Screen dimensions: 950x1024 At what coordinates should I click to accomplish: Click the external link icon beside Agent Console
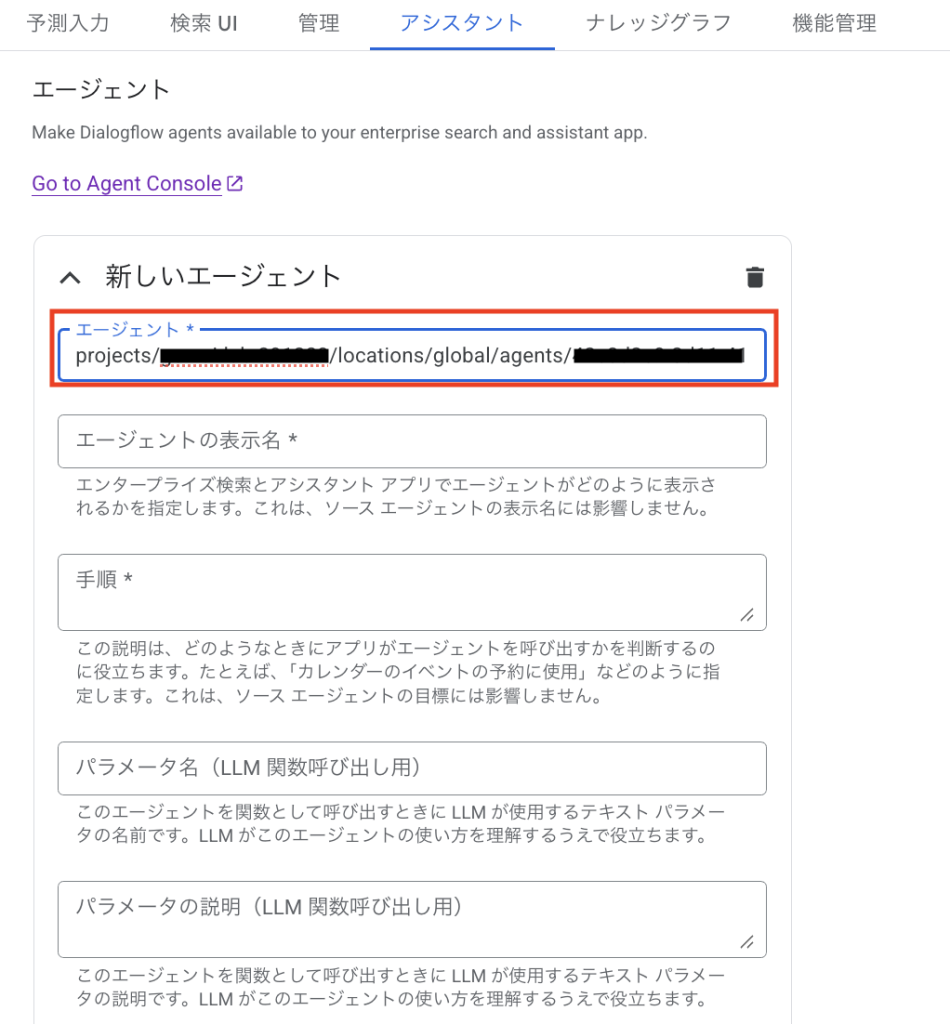(235, 183)
